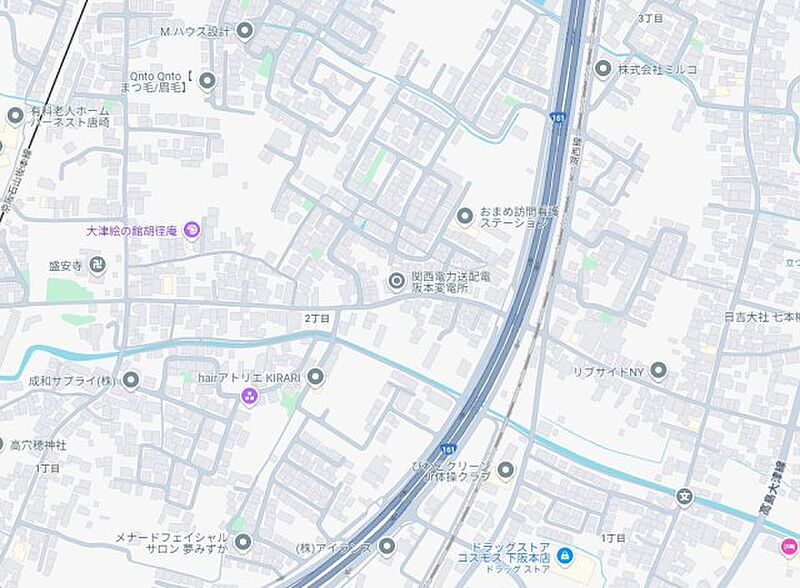Click the purple marker below hairアトリエ KIRARI
This screenshot has width=800, height=588.
tap(249, 396)
